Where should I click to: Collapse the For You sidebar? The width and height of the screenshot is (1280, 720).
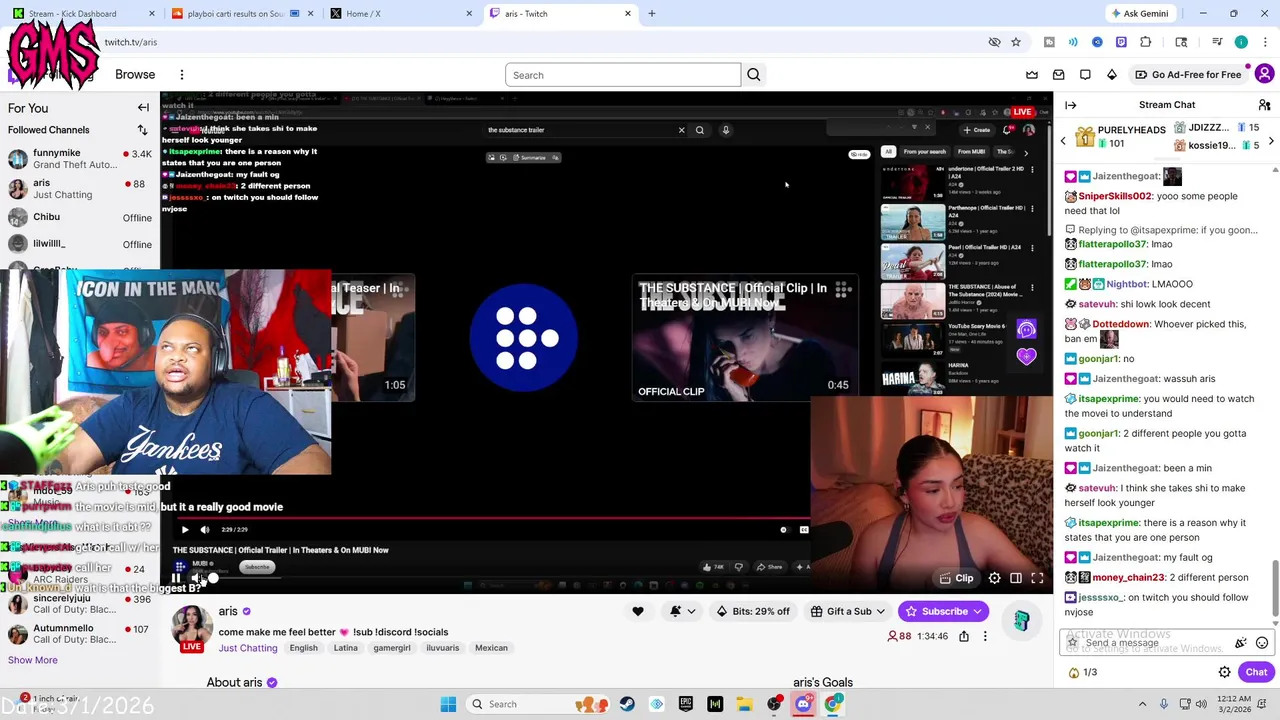point(143,108)
